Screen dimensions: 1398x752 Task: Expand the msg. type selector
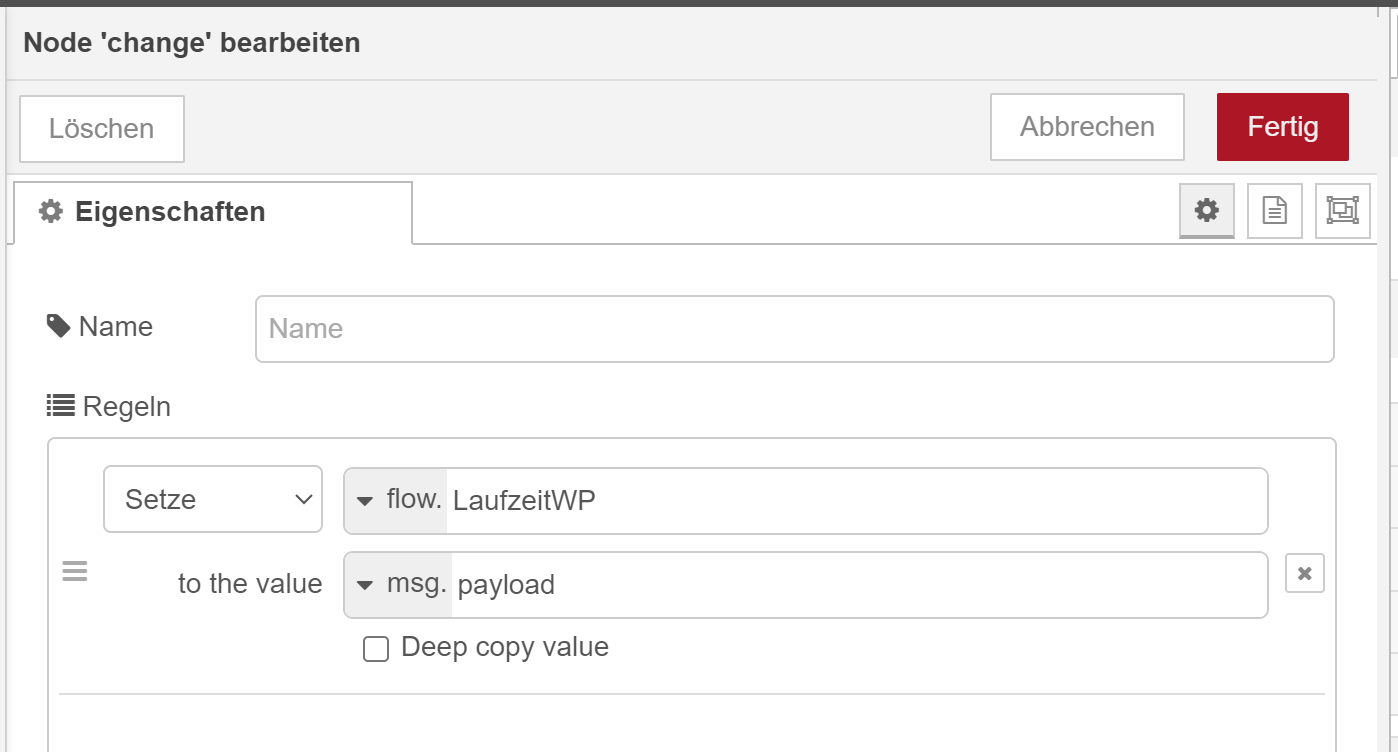click(x=398, y=585)
